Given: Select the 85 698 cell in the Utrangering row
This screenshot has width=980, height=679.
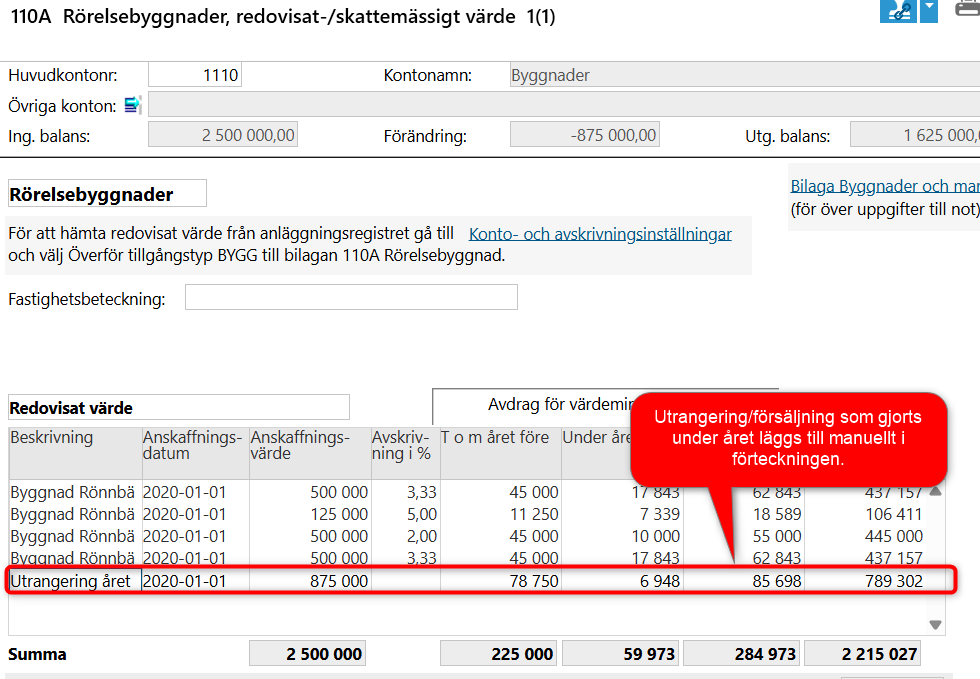Looking at the screenshot, I should click(x=743, y=581).
